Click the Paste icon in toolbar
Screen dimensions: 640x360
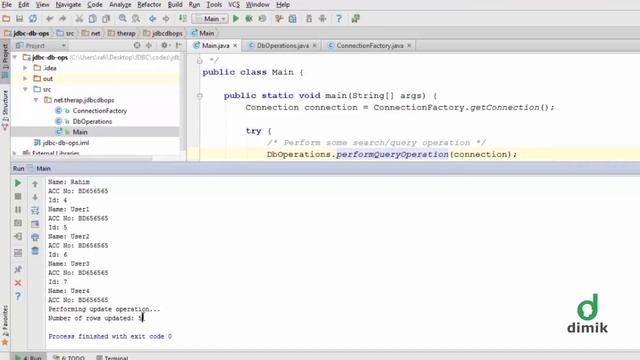coord(106,19)
